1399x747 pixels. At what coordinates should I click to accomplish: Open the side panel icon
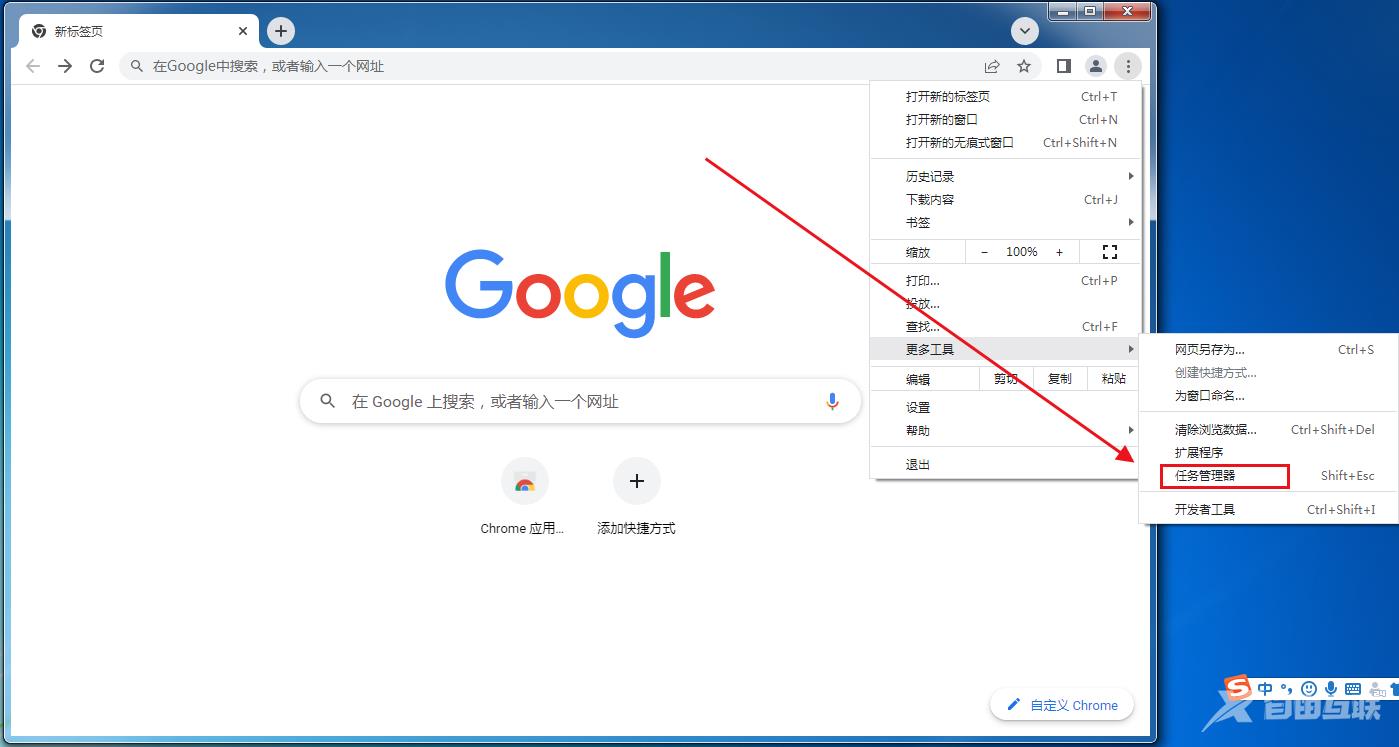coord(1064,66)
